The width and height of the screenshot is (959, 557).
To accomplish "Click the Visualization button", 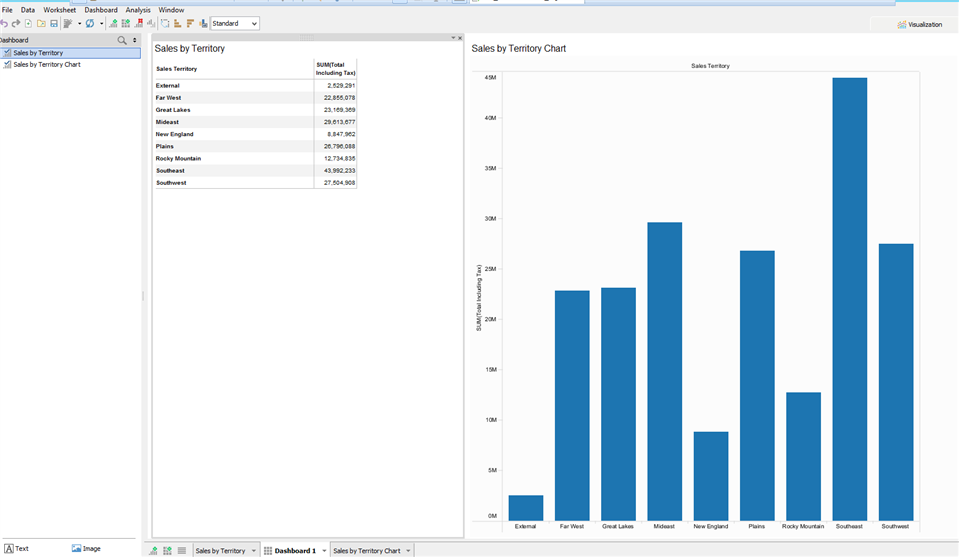I will pos(919,24).
